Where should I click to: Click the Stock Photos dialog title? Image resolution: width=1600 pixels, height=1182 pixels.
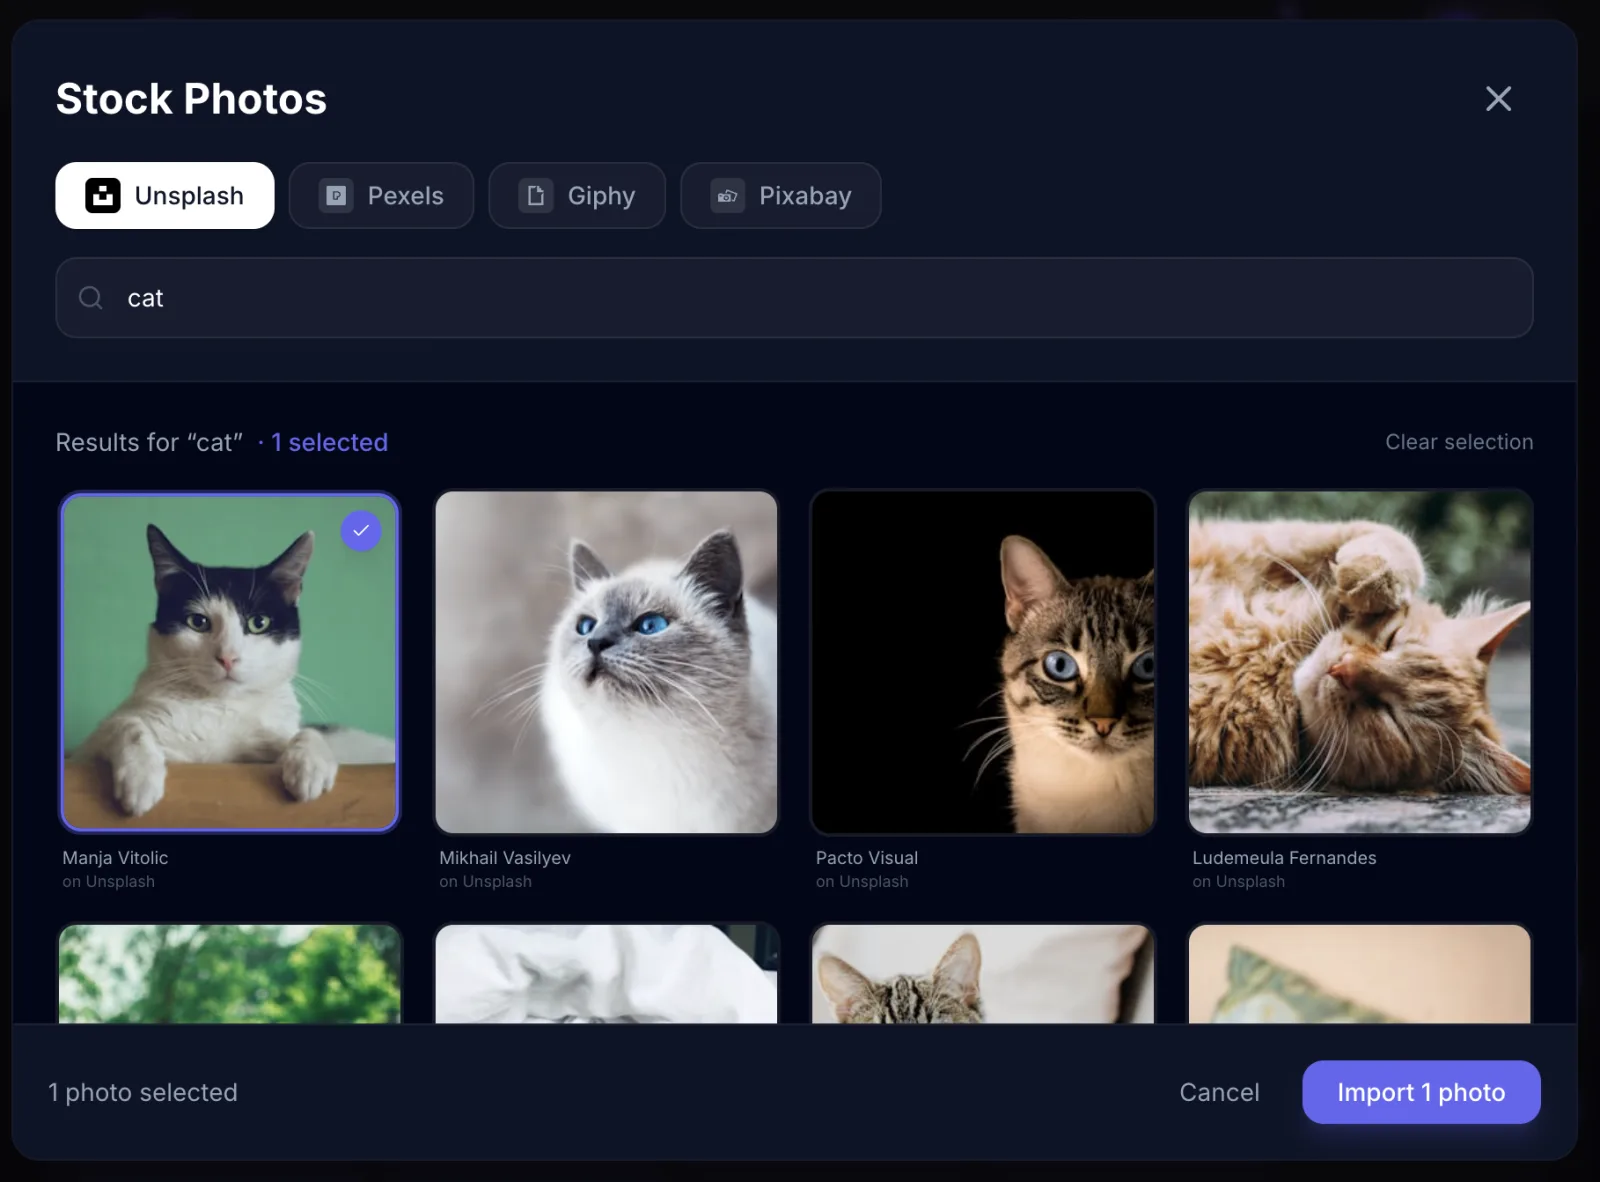(191, 99)
